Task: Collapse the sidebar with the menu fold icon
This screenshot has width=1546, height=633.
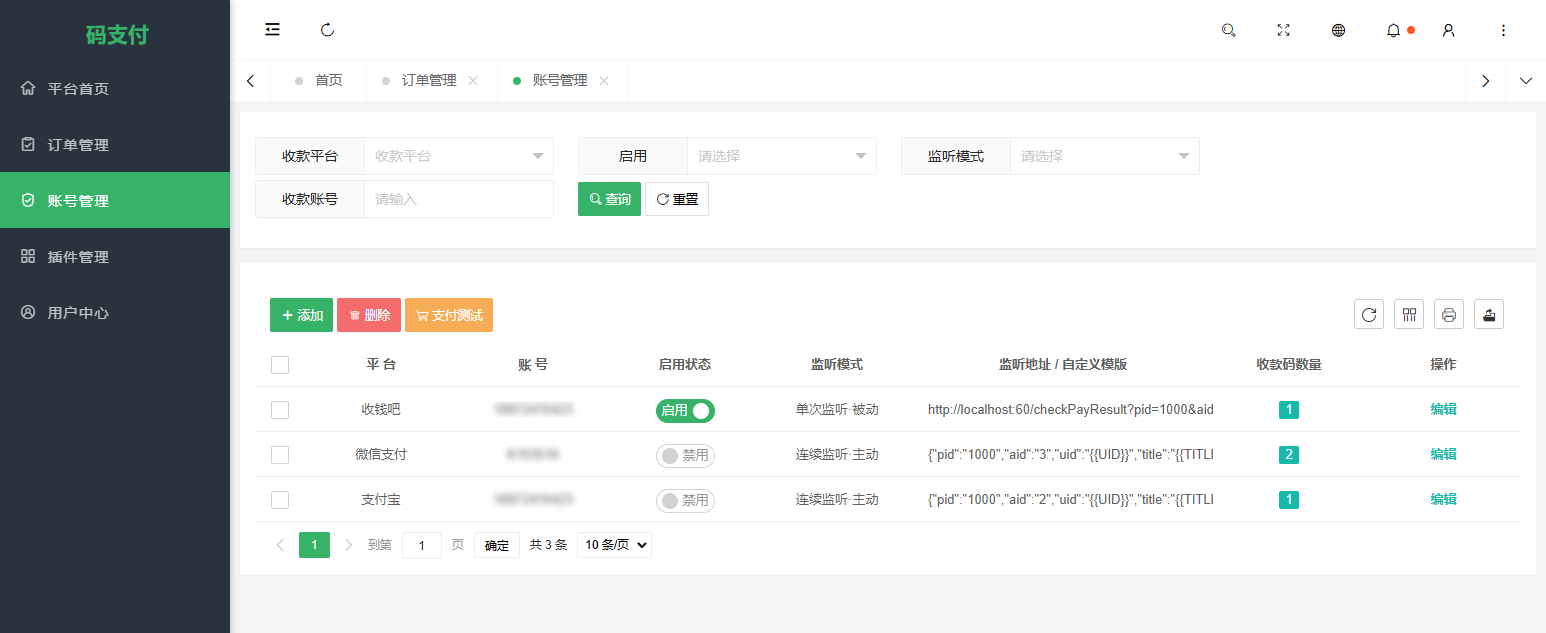Action: click(272, 30)
